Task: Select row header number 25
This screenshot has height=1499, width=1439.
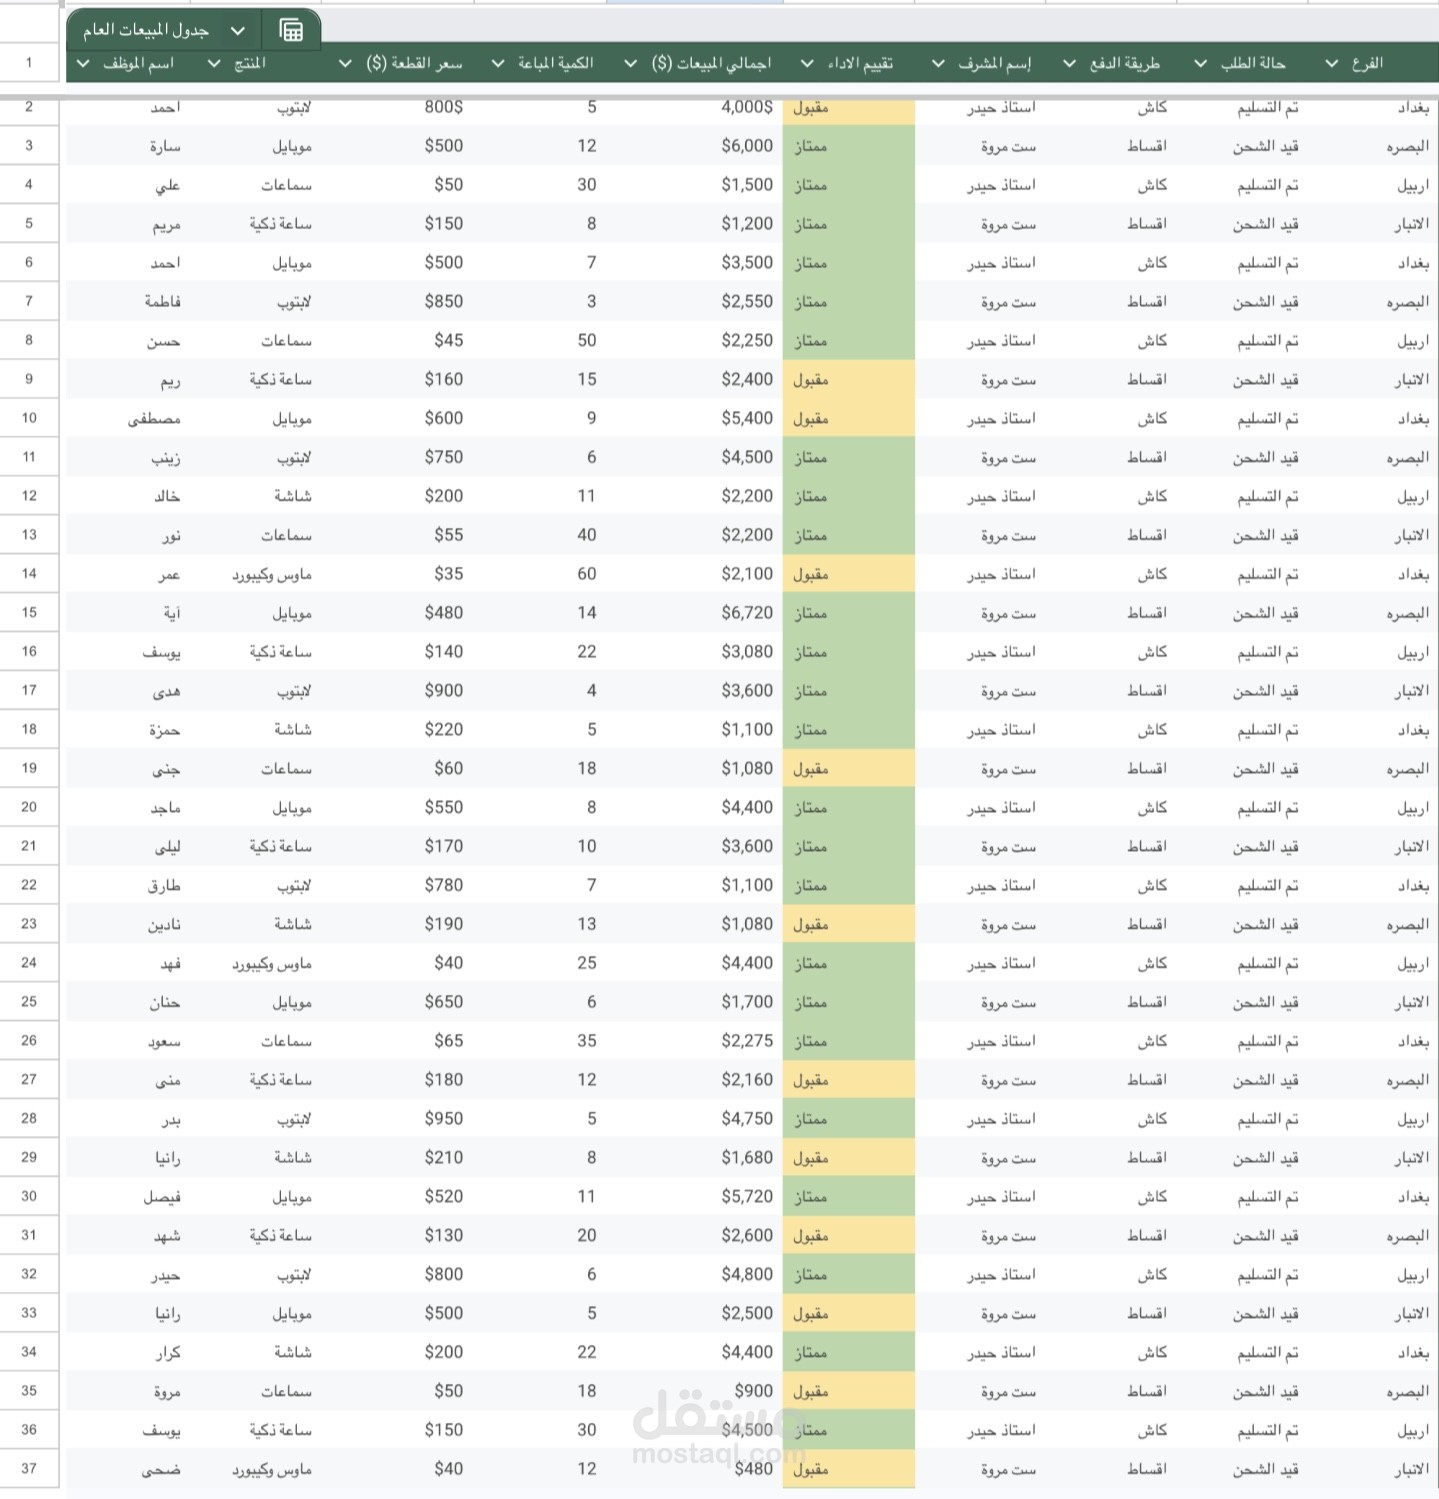Action: click(x=29, y=1001)
